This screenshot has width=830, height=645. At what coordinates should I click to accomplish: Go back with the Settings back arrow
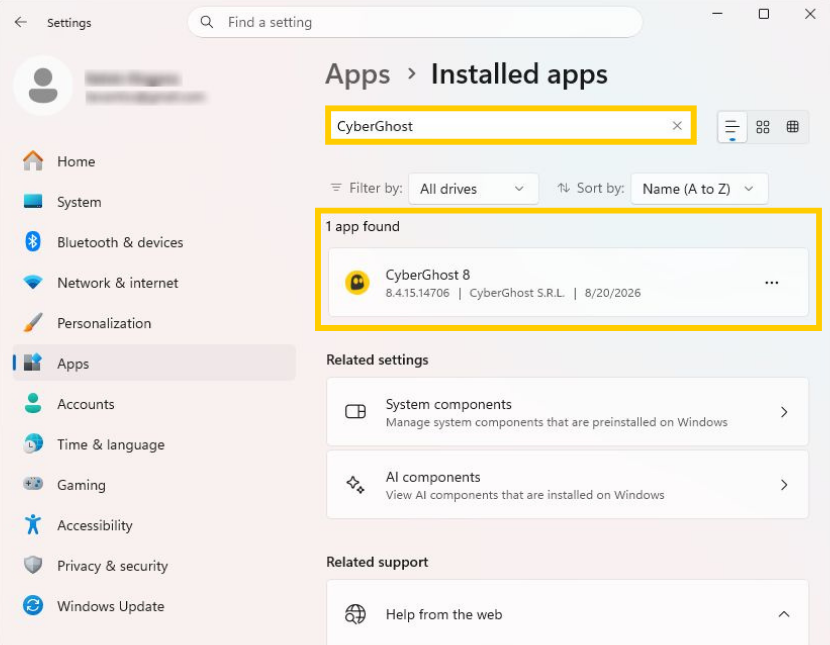(x=21, y=22)
